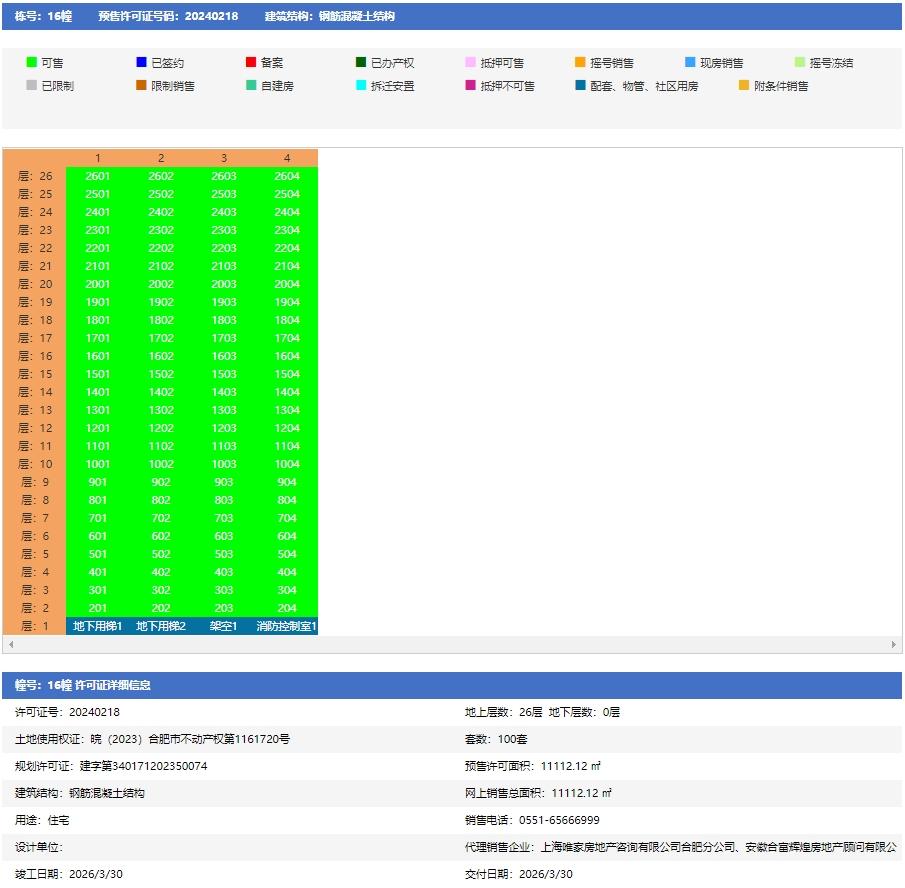Click the 层: 13 row label

pos(35,410)
